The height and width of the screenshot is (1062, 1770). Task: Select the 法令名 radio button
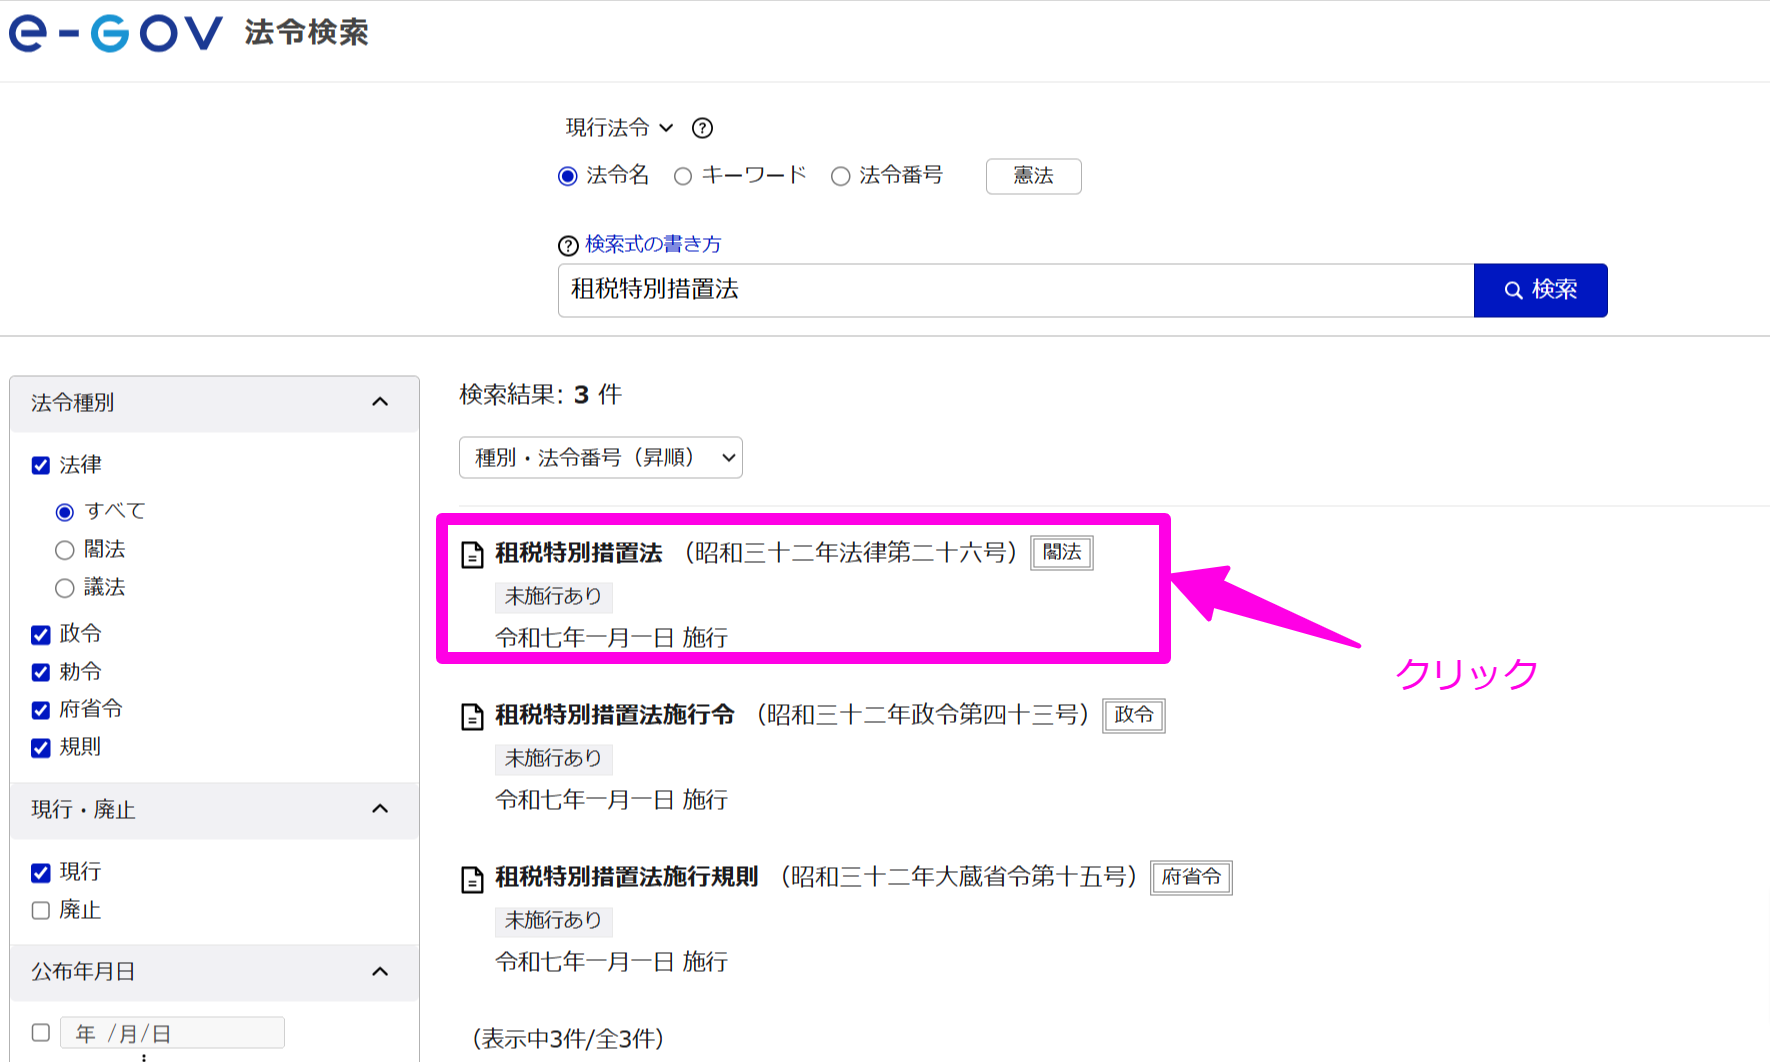point(568,176)
